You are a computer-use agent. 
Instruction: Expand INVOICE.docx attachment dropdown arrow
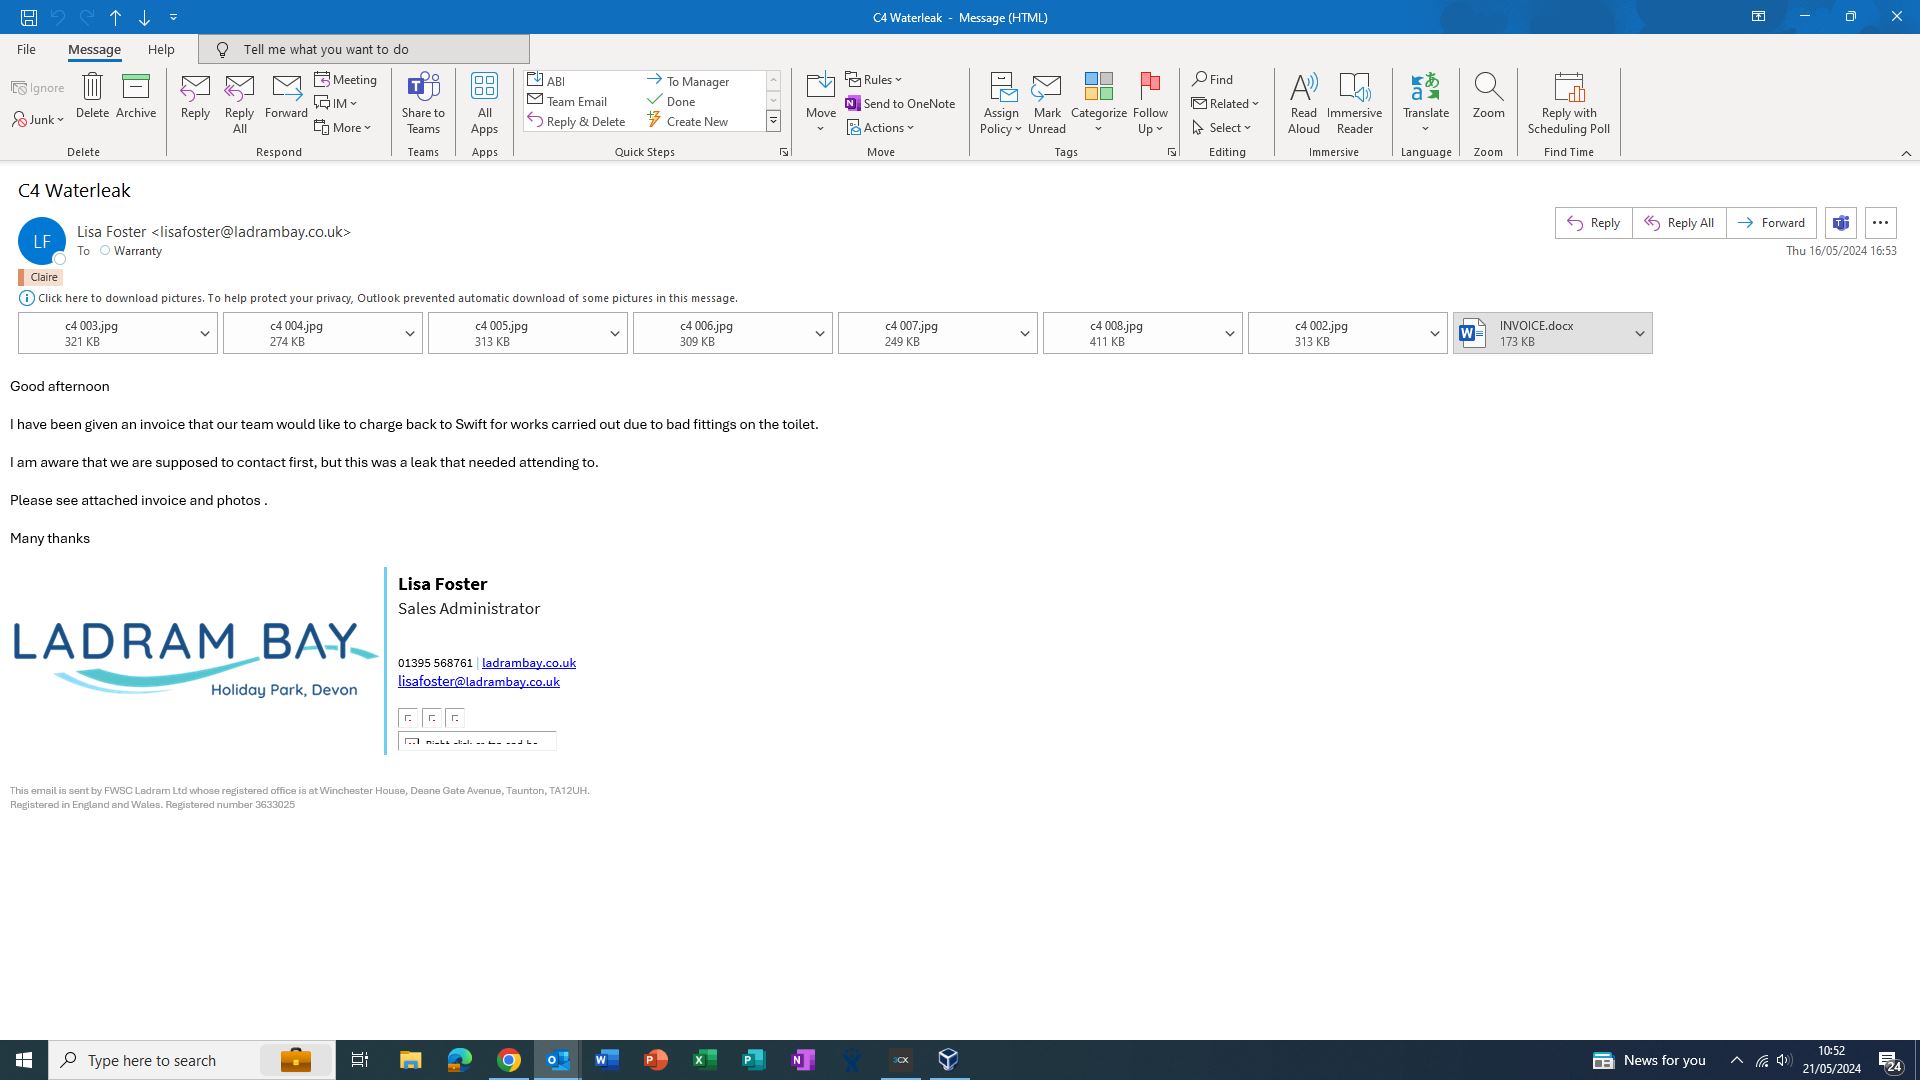click(1639, 334)
